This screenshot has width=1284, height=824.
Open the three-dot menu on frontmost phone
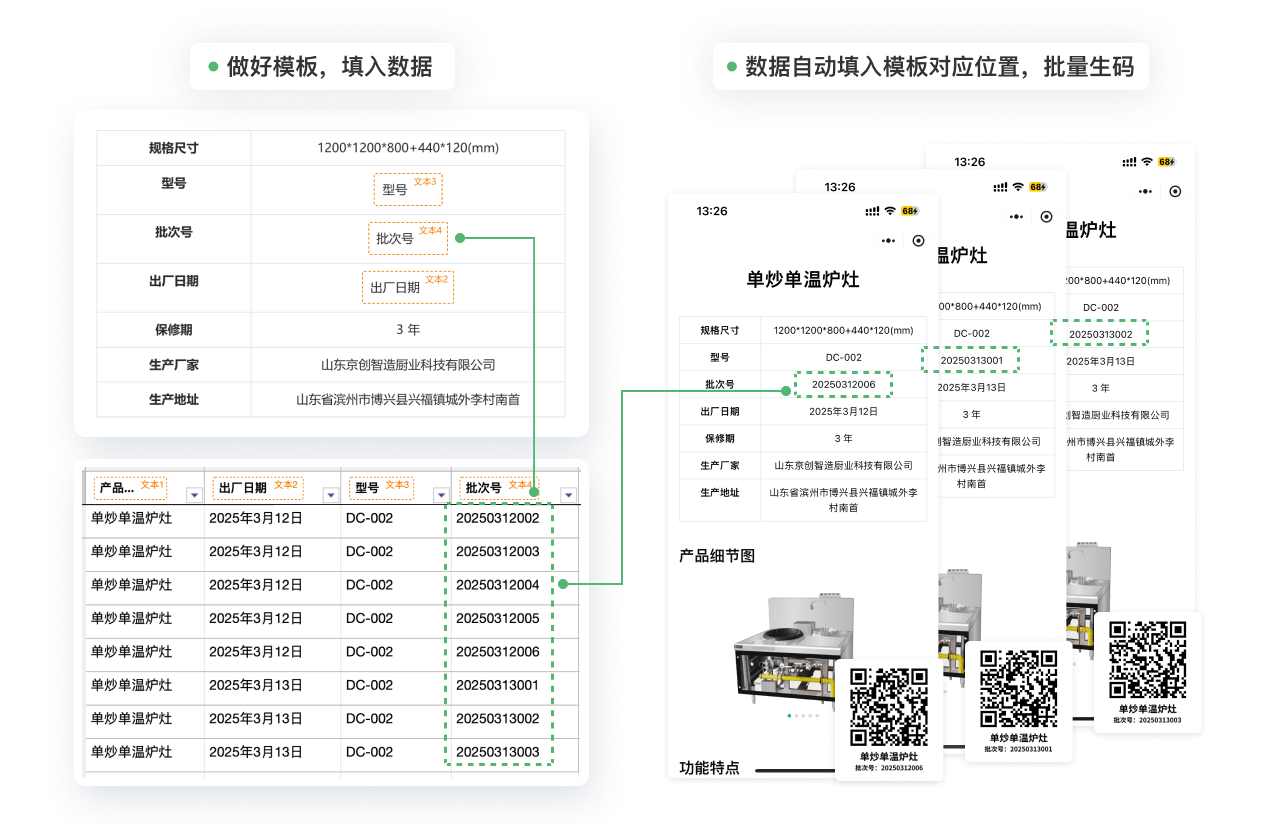[888, 241]
